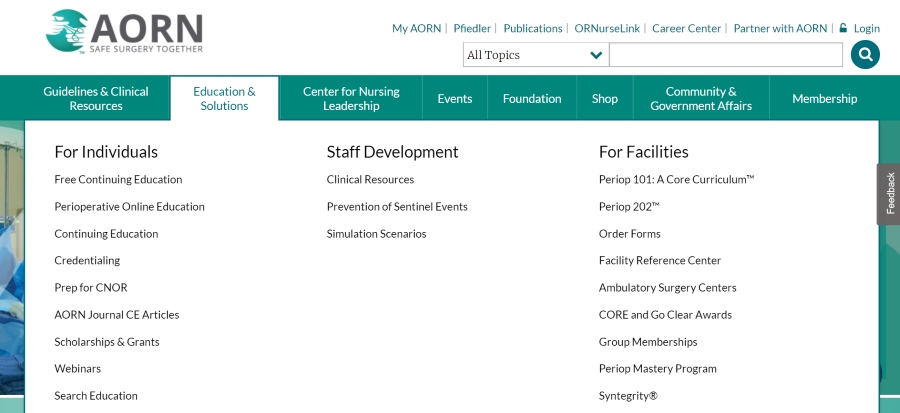Click the My AORN link
The height and width of the screenshot is (413, 900).
click(416, 28)
